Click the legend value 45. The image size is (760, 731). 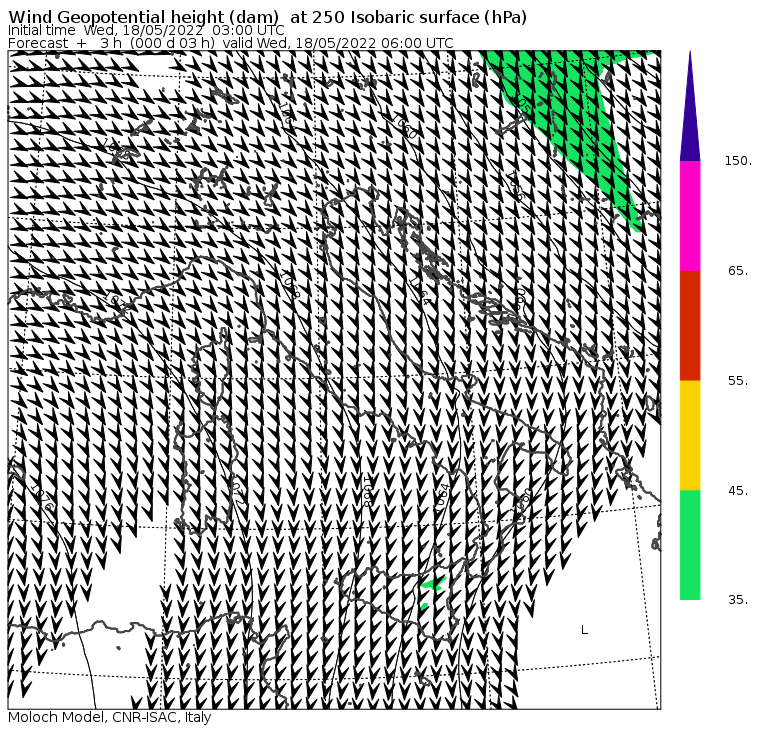(738, 491)
